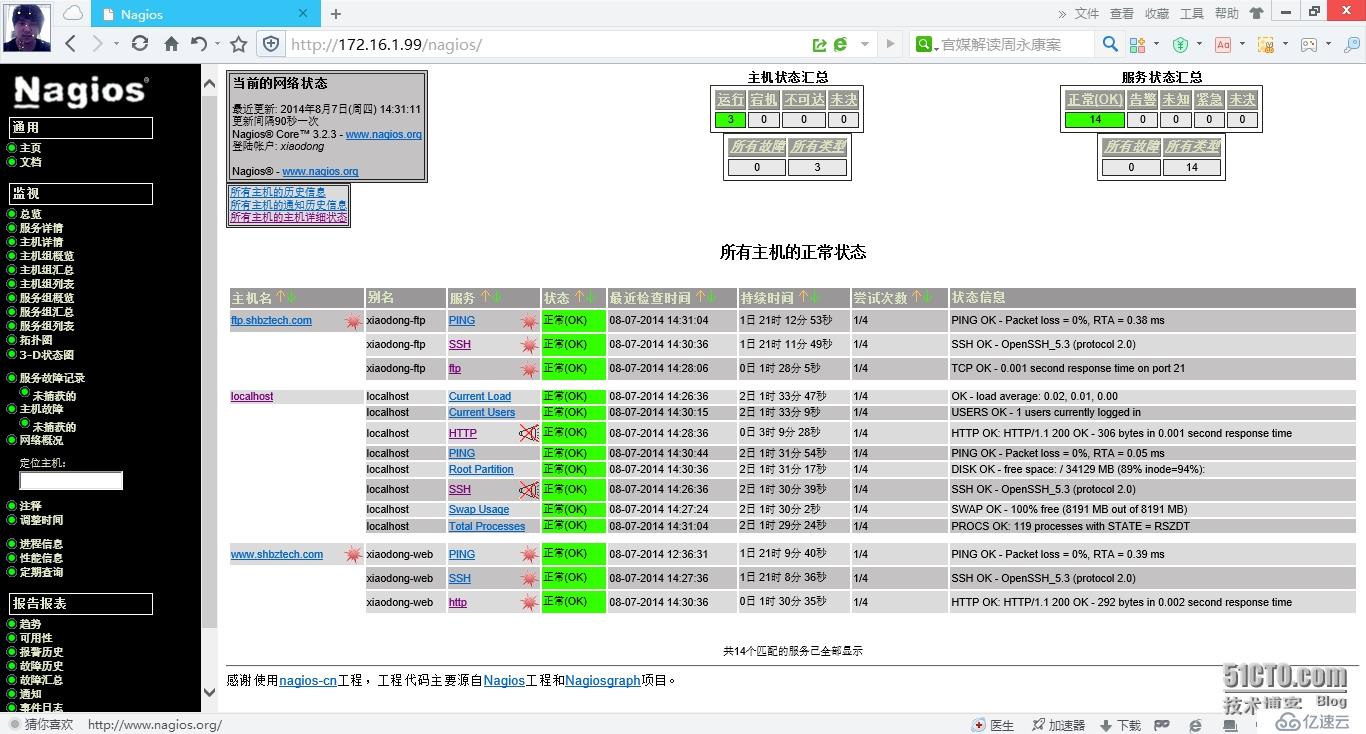
Task: Open the 查看 menu
Action: [x=1122, y=14]
